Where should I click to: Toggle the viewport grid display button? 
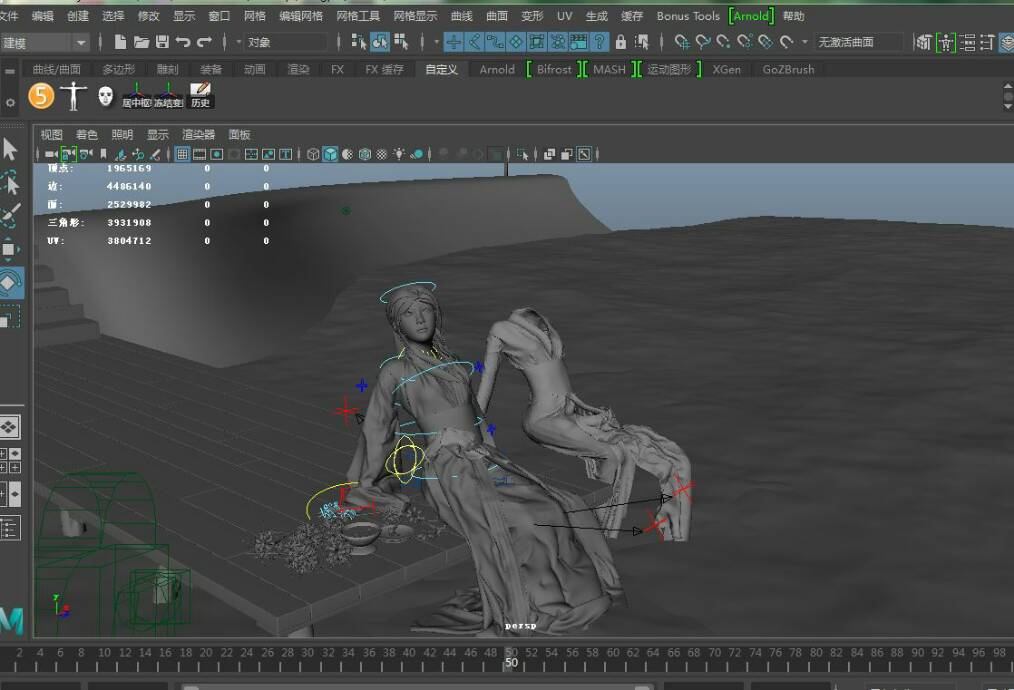point(182,154)
